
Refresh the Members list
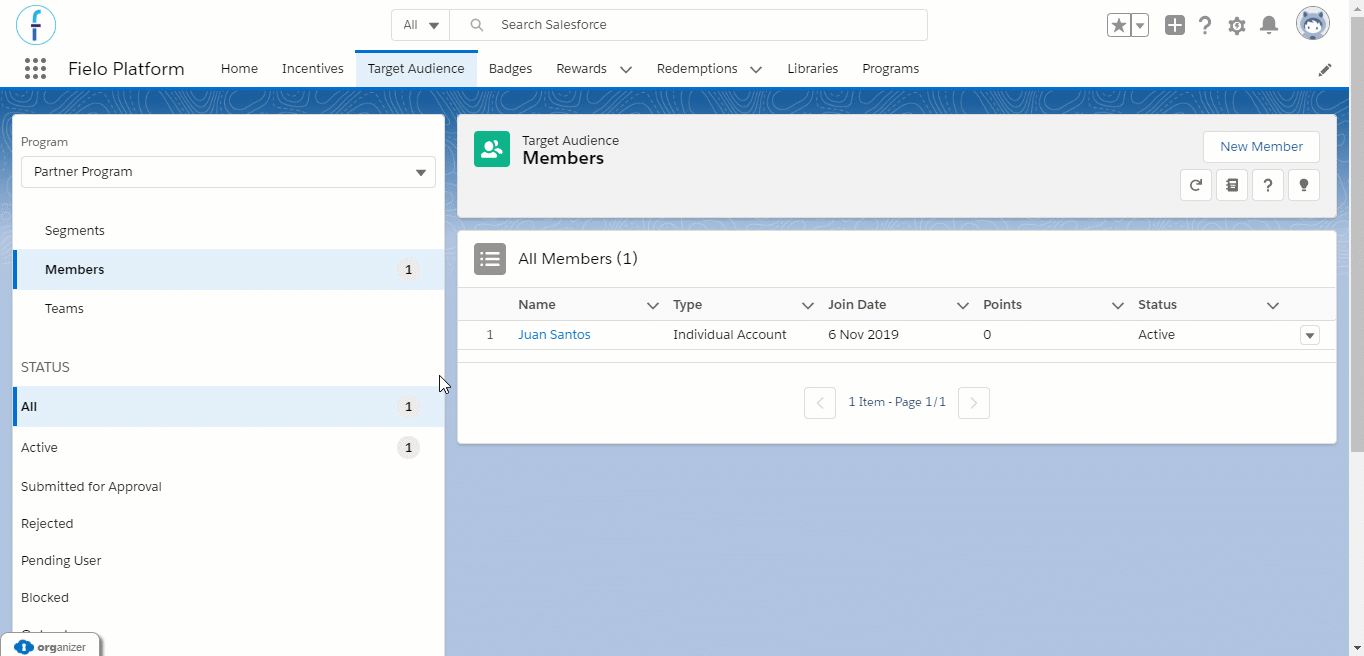coord(1196,185)
